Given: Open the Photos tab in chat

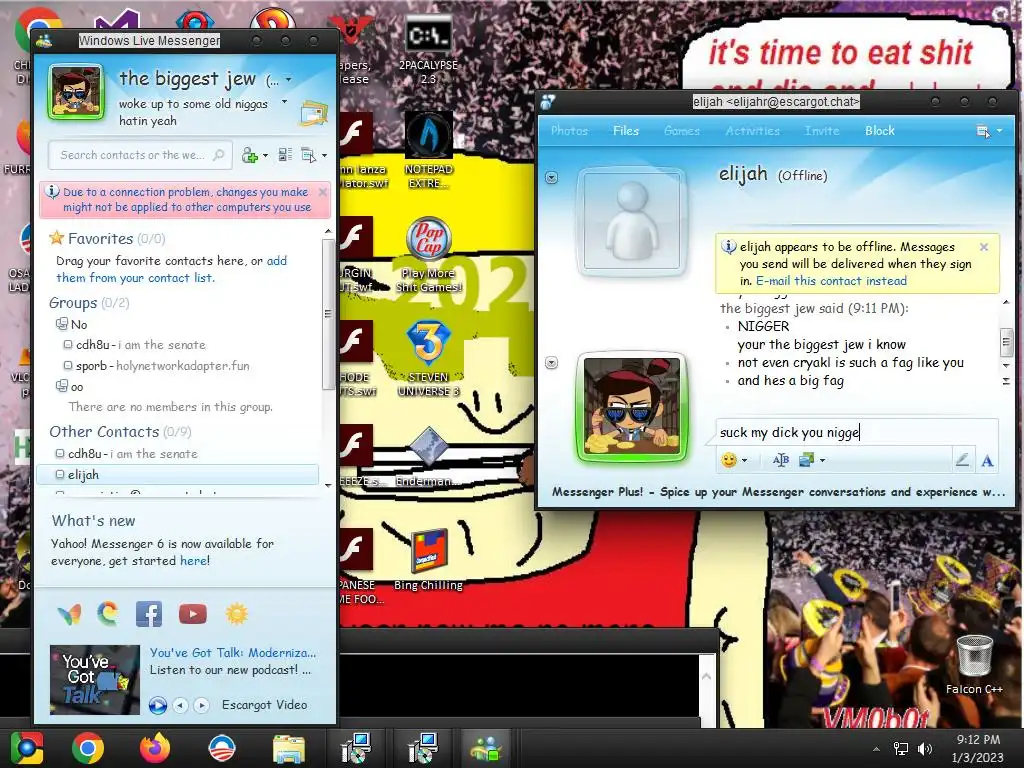Looking at the screenshot, I should (569, 131).
